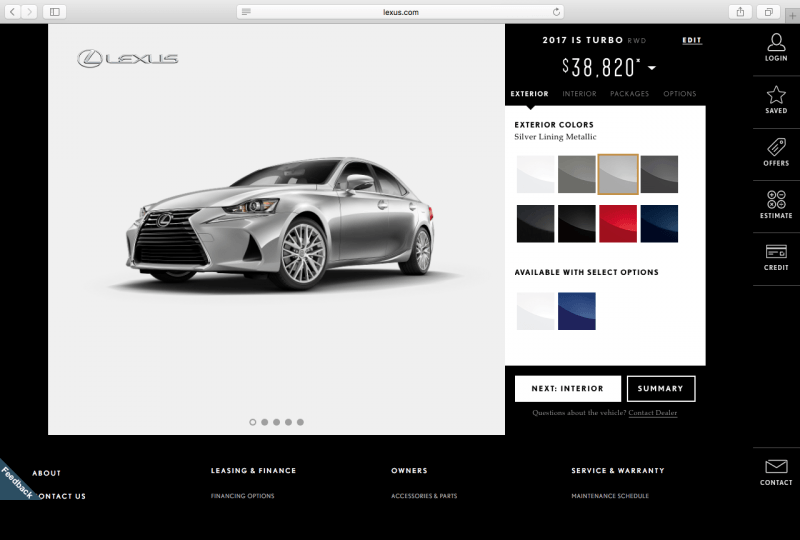Viewport: 800px width, 540px height.
Task: Select white swatch under select options
Action: (x=535, y=311)
